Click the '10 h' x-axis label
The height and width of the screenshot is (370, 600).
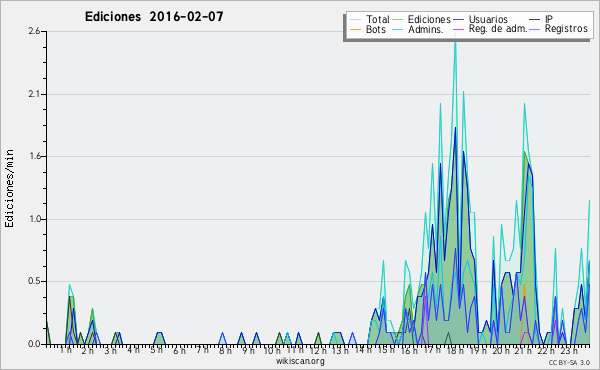coord(272,351)
